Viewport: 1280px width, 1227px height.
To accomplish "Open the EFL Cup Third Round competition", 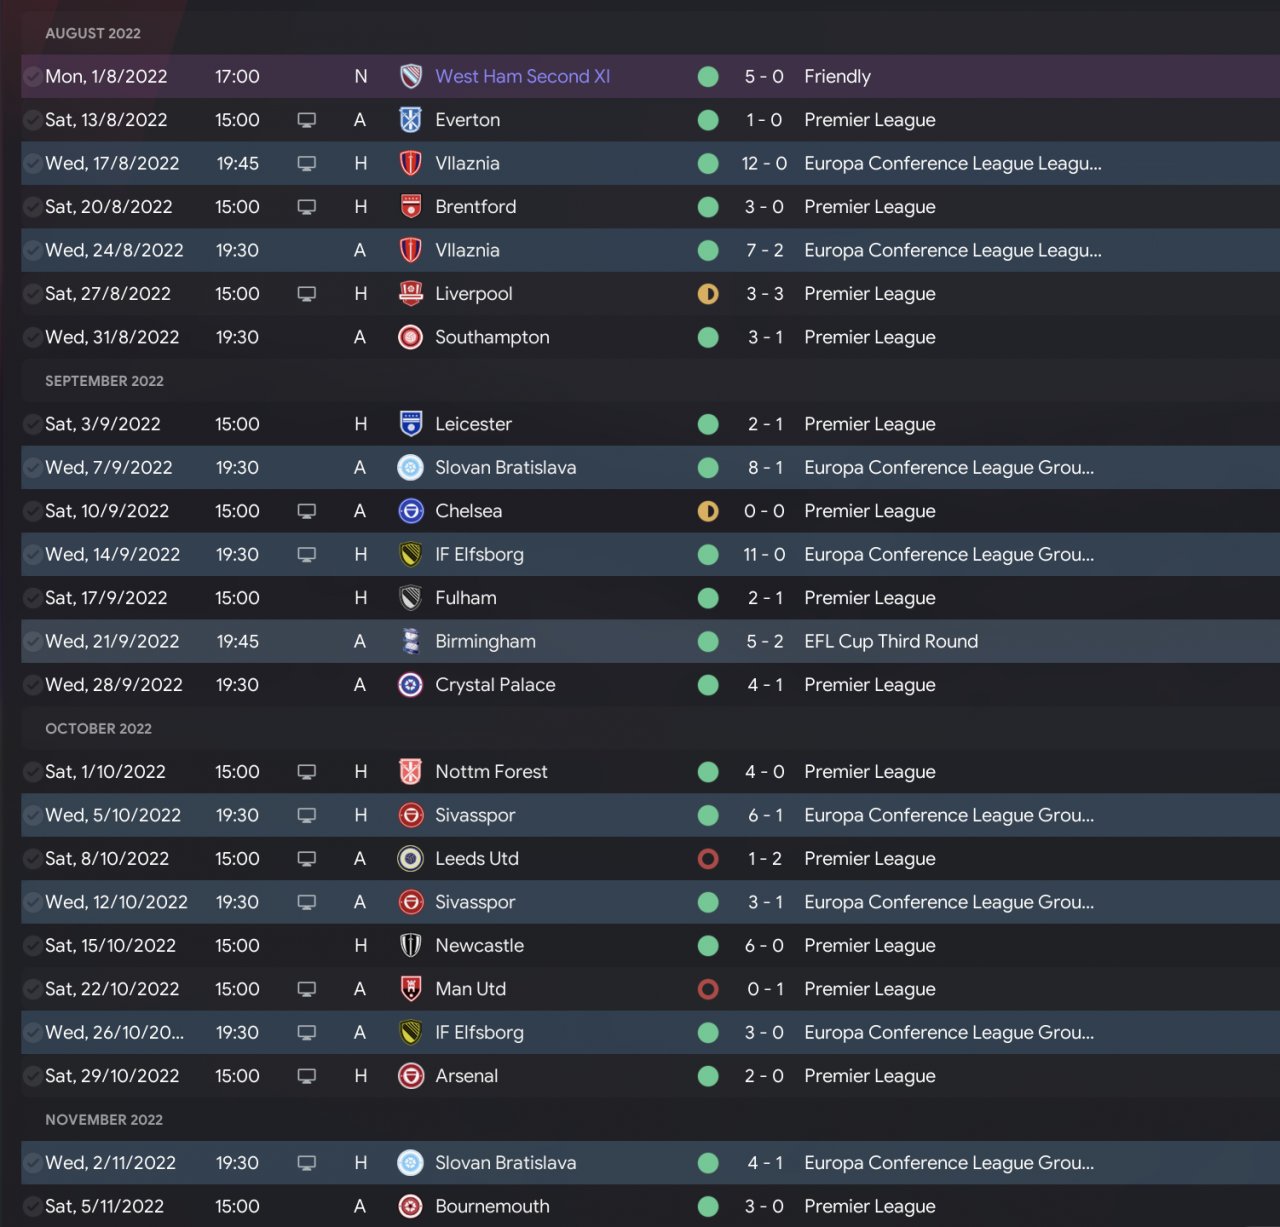I will click(891, 642).
